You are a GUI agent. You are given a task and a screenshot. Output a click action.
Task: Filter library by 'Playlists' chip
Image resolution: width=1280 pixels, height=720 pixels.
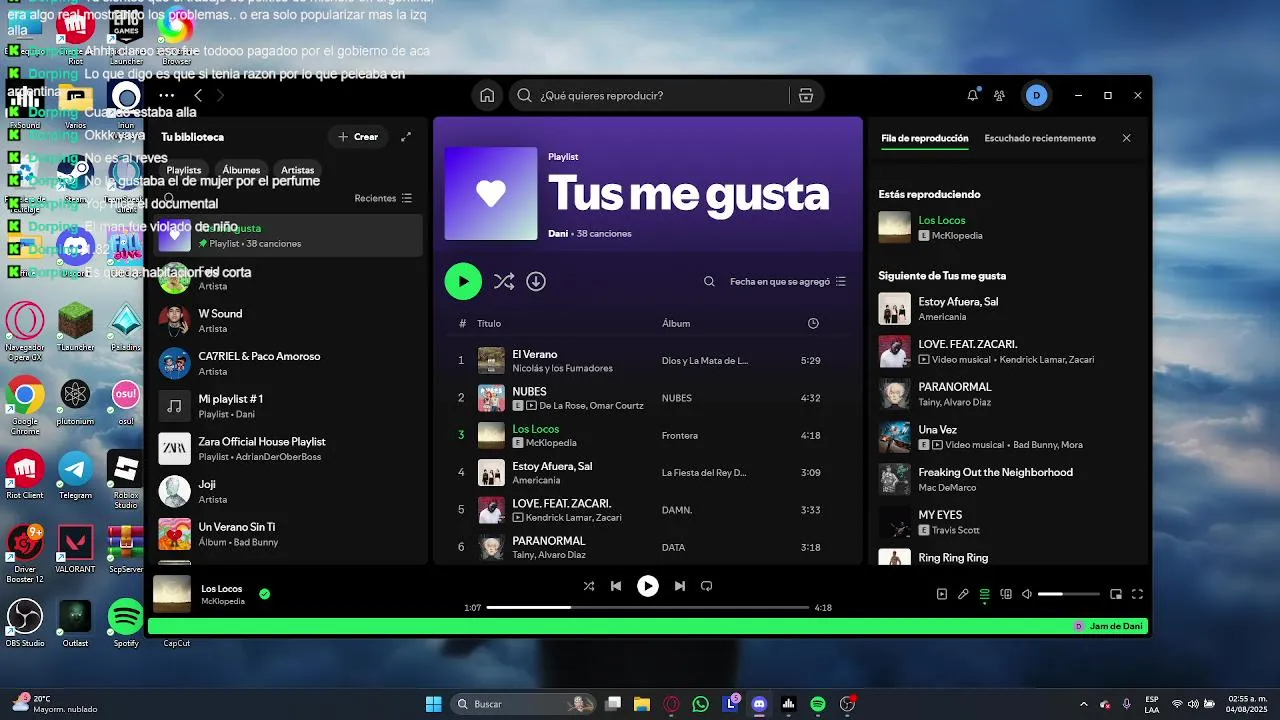pyautogui.click(x=184, y=170)
